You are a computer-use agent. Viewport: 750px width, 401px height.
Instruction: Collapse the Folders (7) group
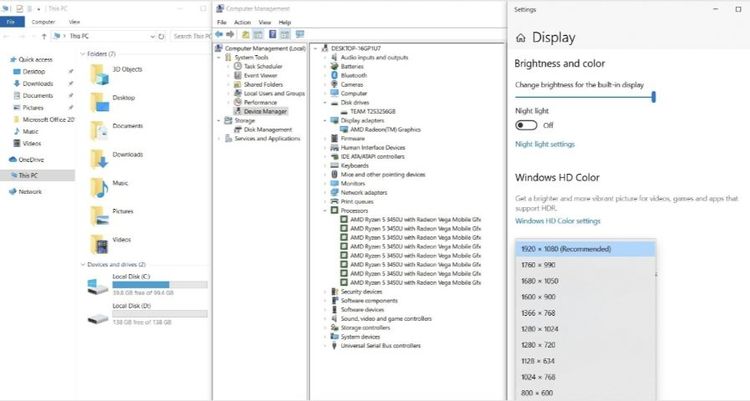coord(83,54)
